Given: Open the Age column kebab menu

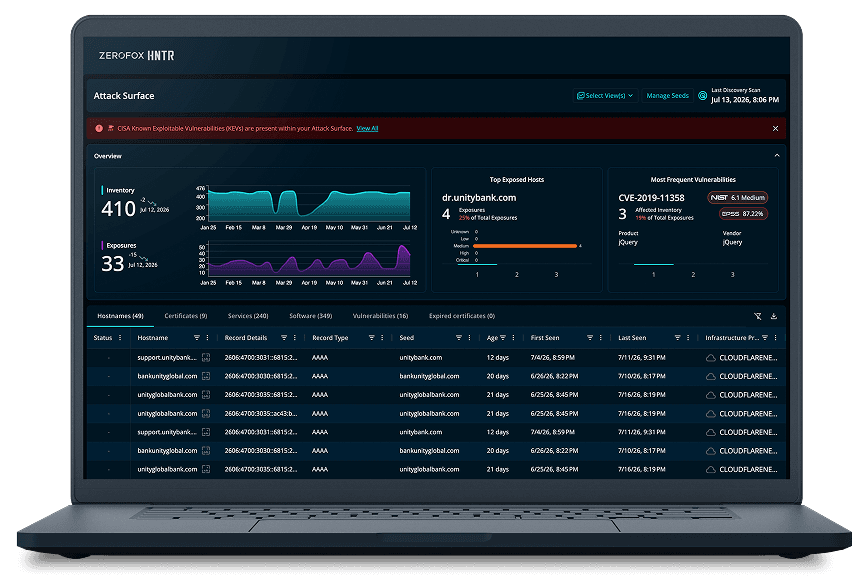Looking at the screenshot, I should 514,337.
